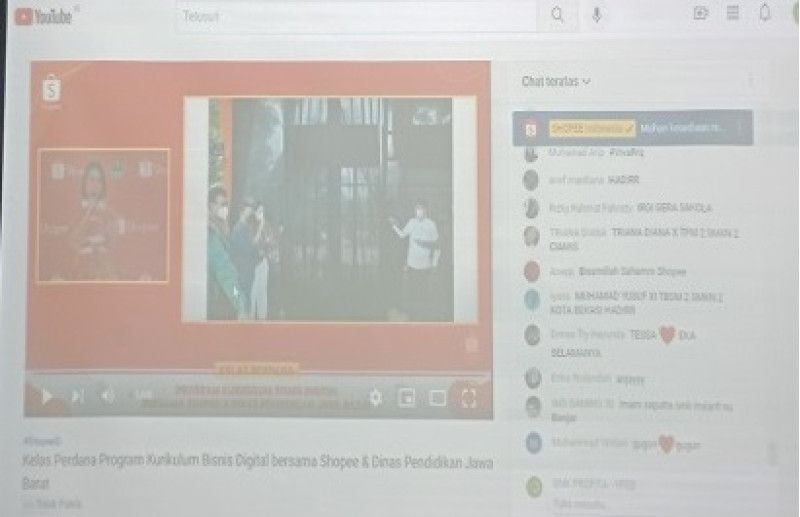Open the Create video camera icon
This screenshot has width=800, height=517.
click(700, 13)
